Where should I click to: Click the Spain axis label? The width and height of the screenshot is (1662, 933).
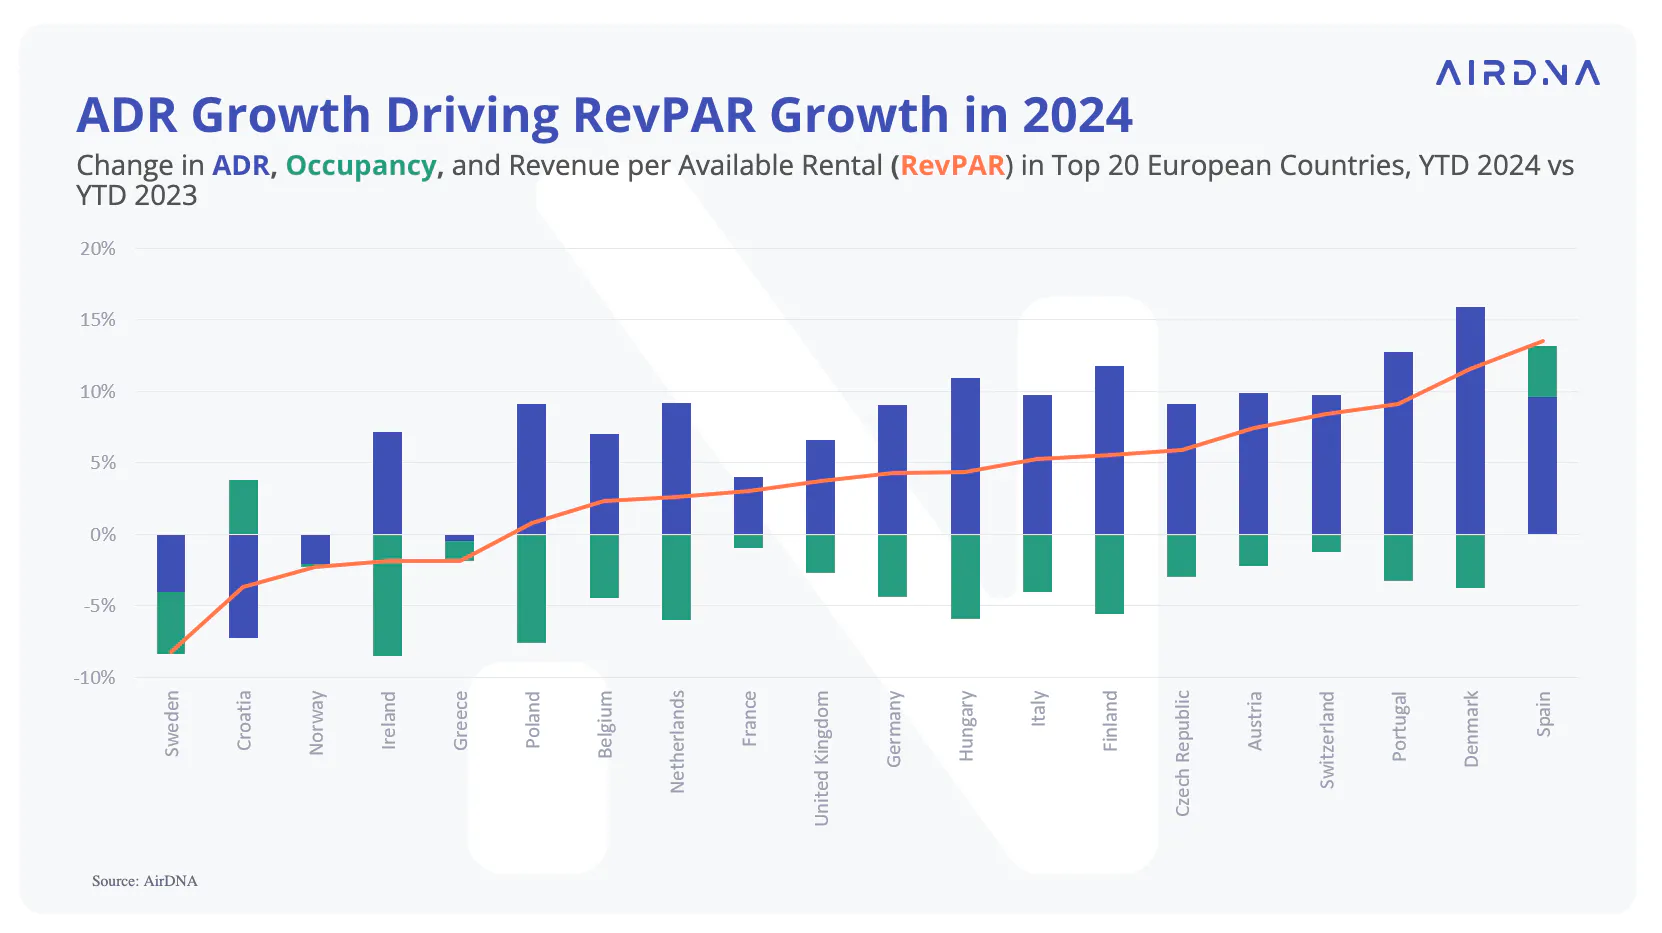(x=1543, y=714)
